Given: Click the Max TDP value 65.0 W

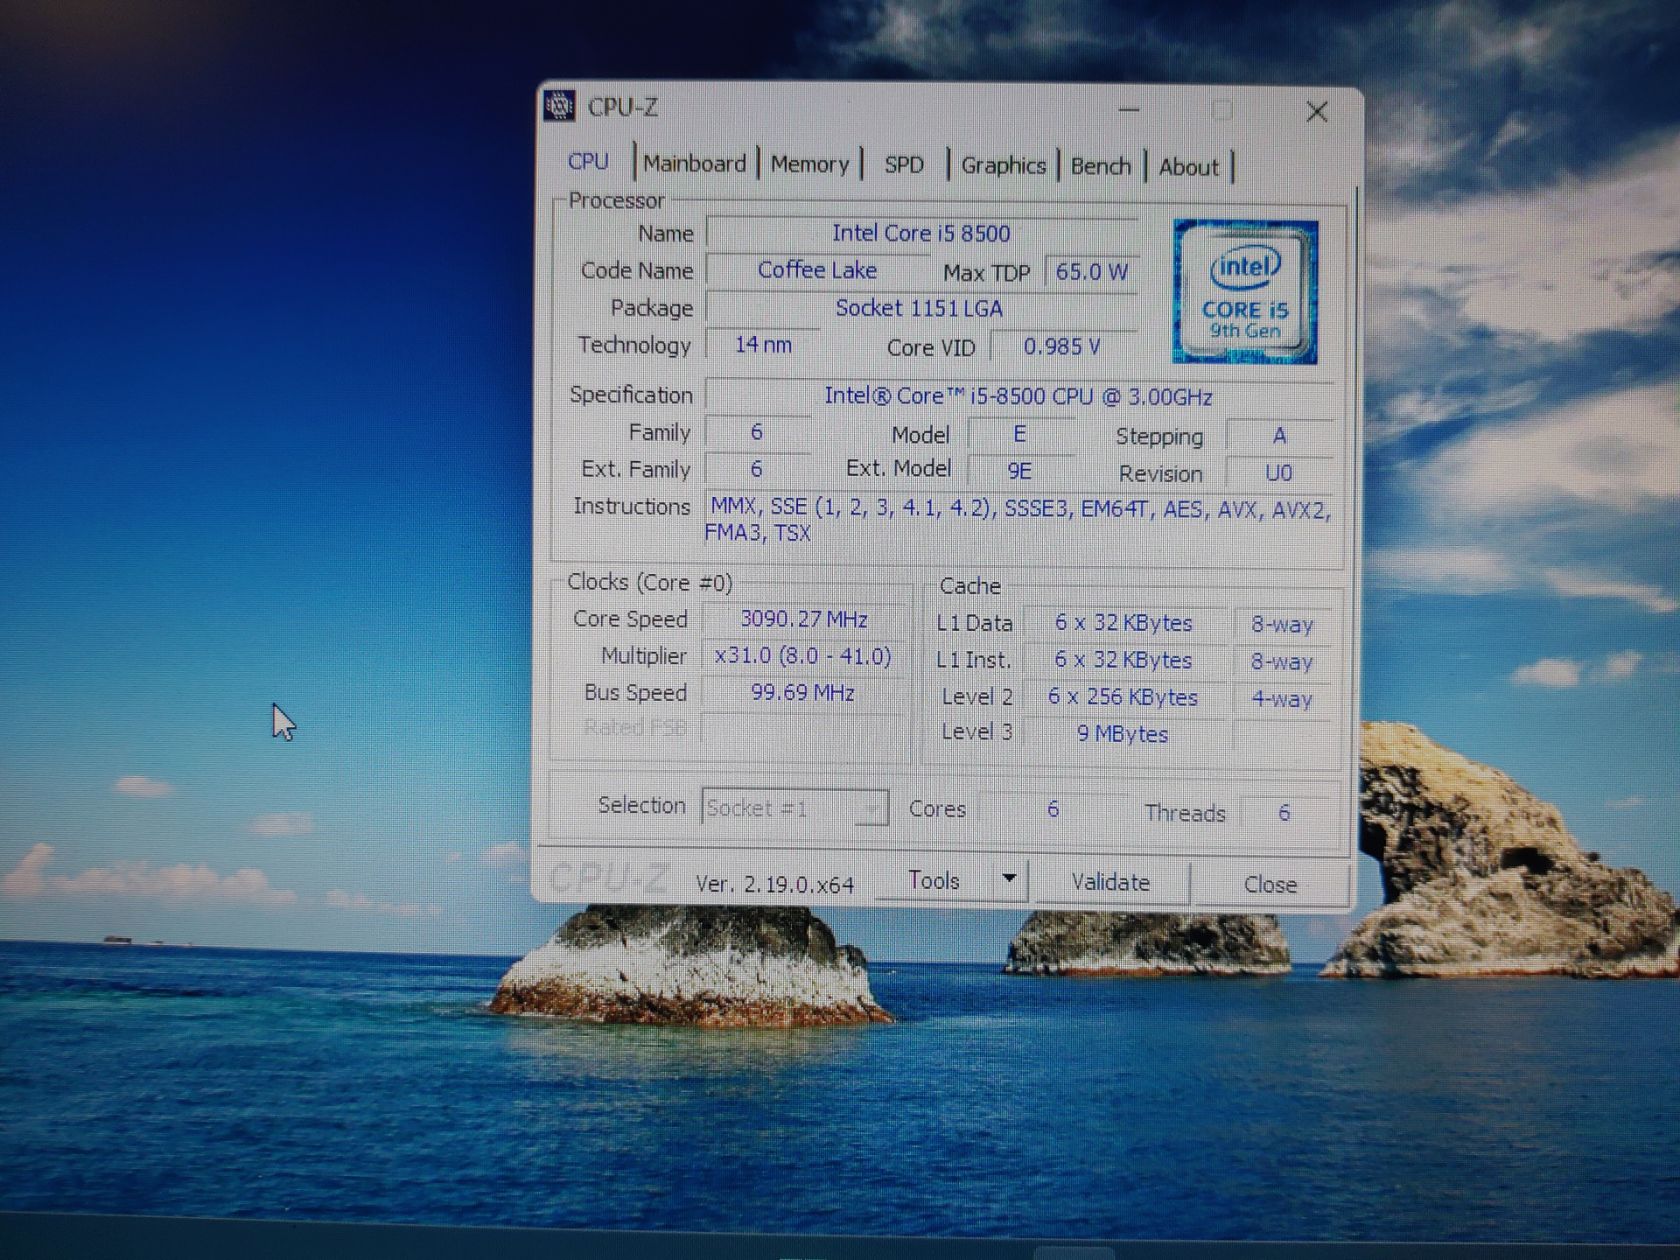Looking at the screenshot, I should point(1091,272).
